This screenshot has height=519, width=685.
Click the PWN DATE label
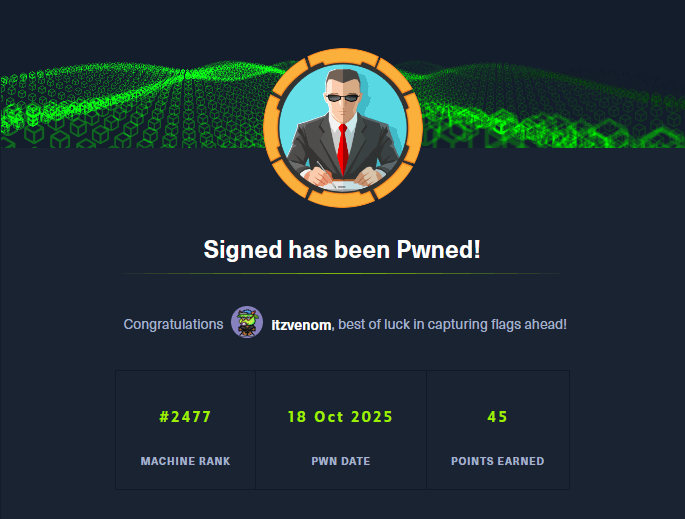tap(341, 461)
